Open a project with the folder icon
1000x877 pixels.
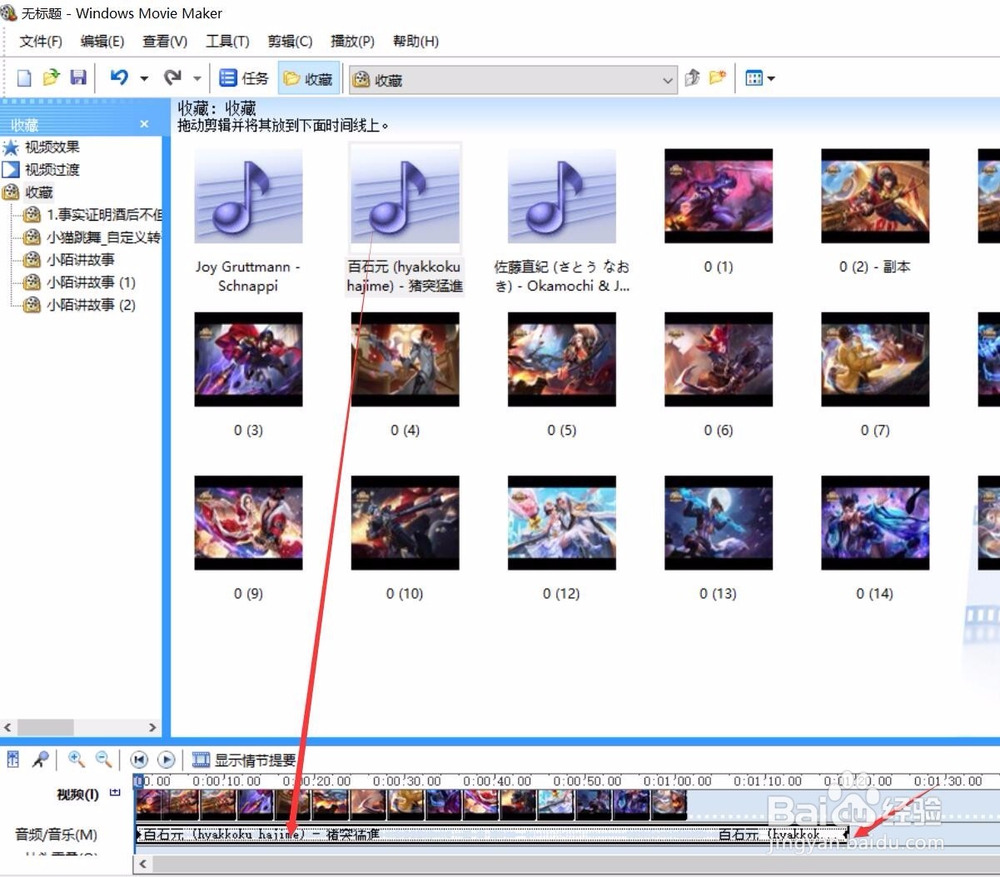click(x=51, y=78)
